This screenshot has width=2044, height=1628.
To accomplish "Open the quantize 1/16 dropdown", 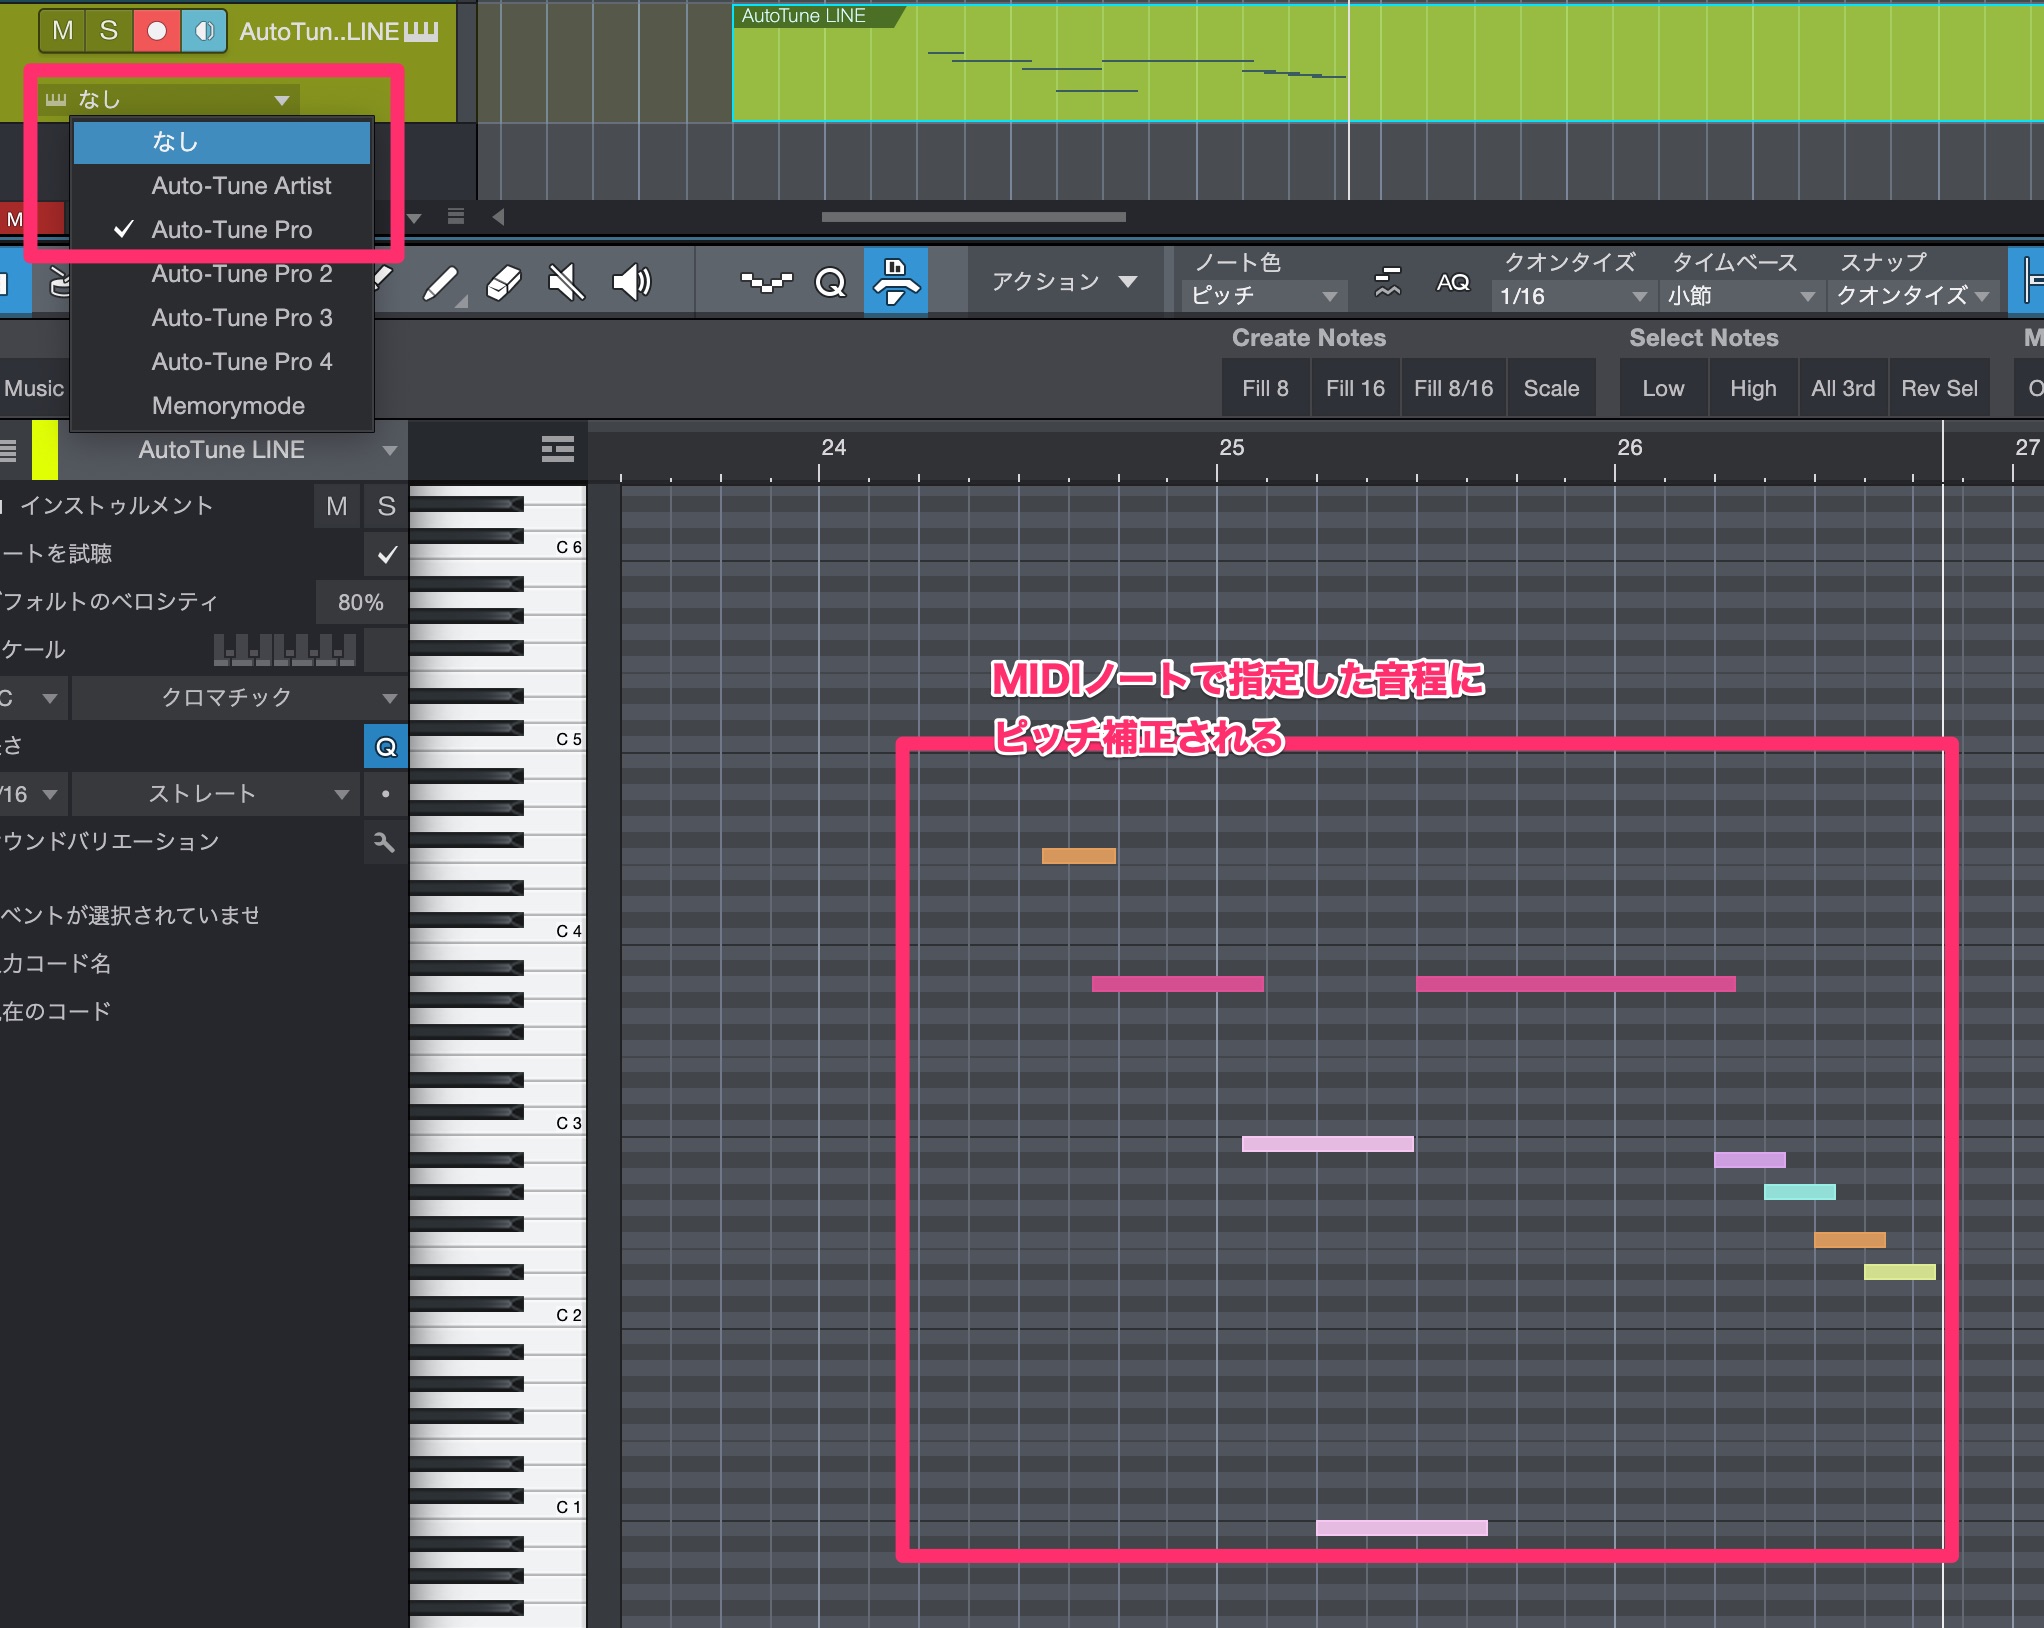I will (1572, 296).
